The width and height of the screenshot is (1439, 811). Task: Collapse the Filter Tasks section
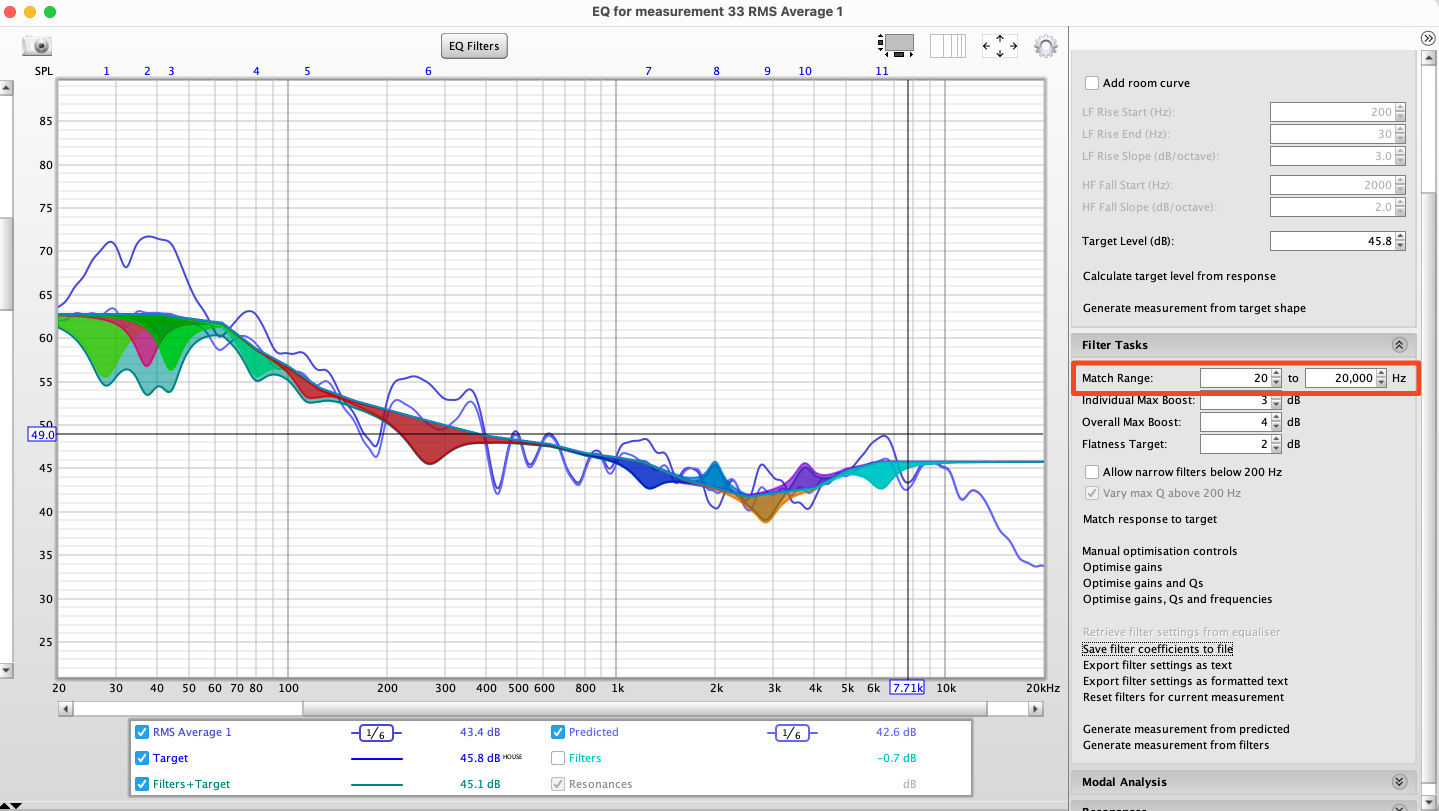[1399, 345]
